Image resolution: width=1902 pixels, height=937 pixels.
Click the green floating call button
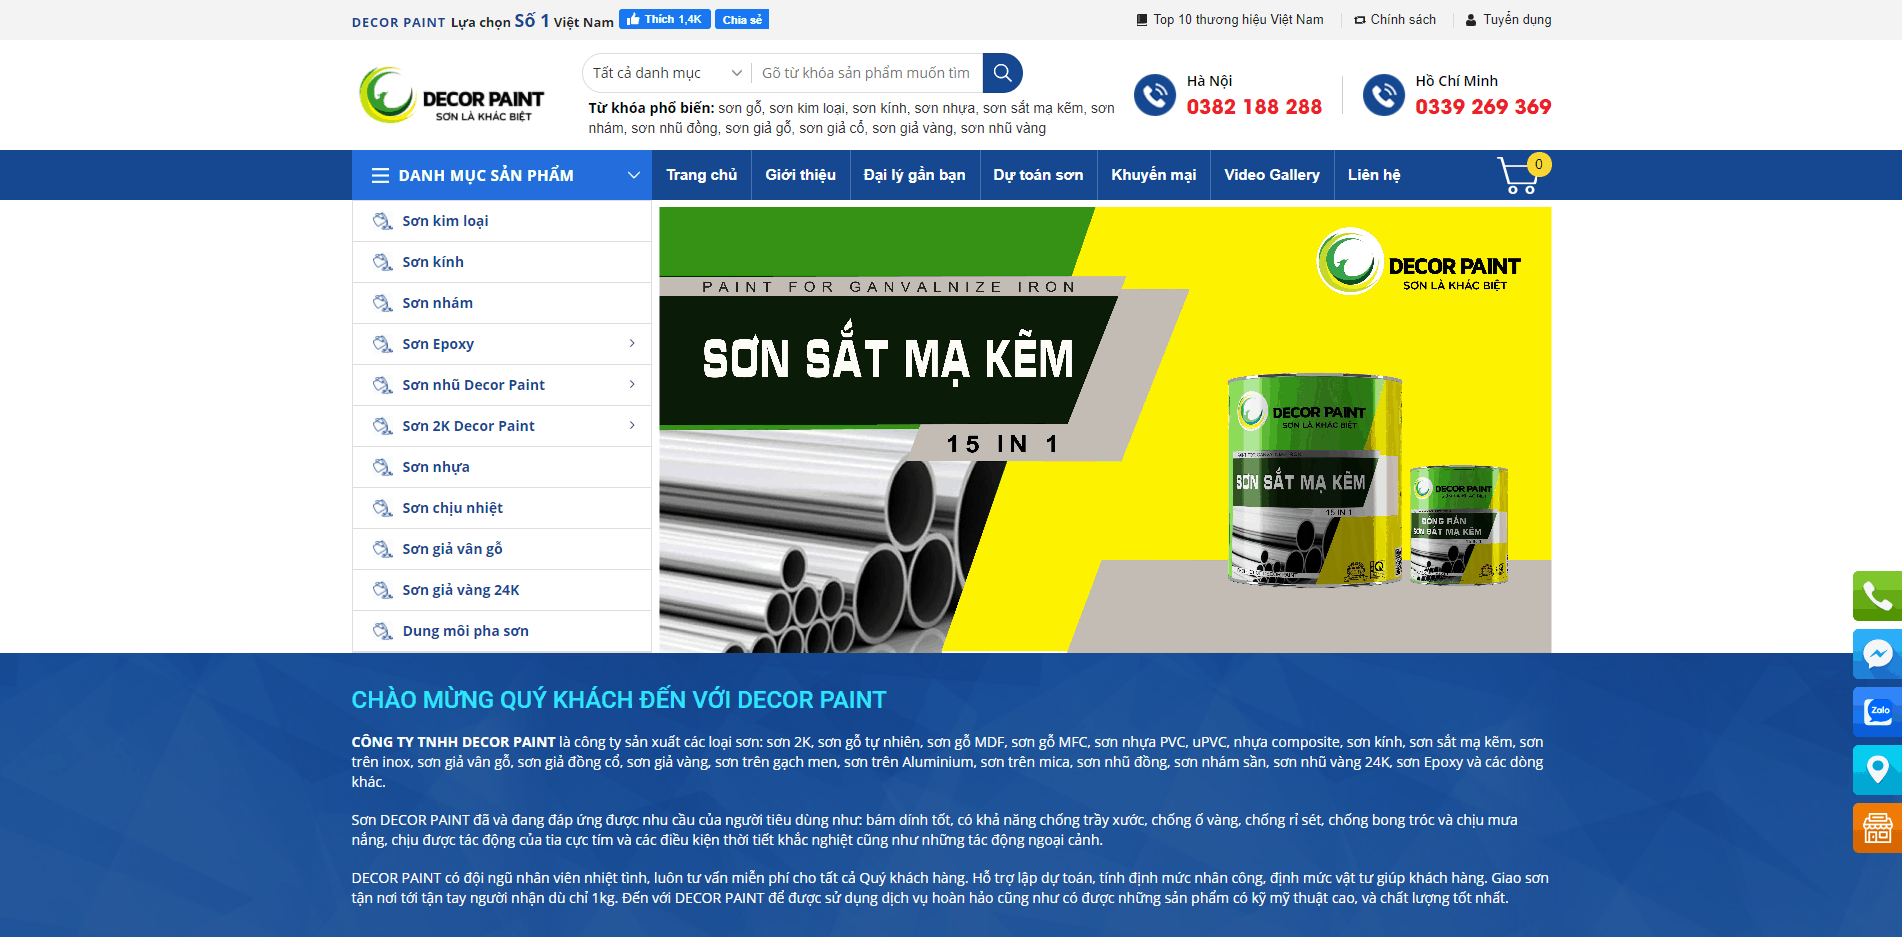click(1877, 596)
